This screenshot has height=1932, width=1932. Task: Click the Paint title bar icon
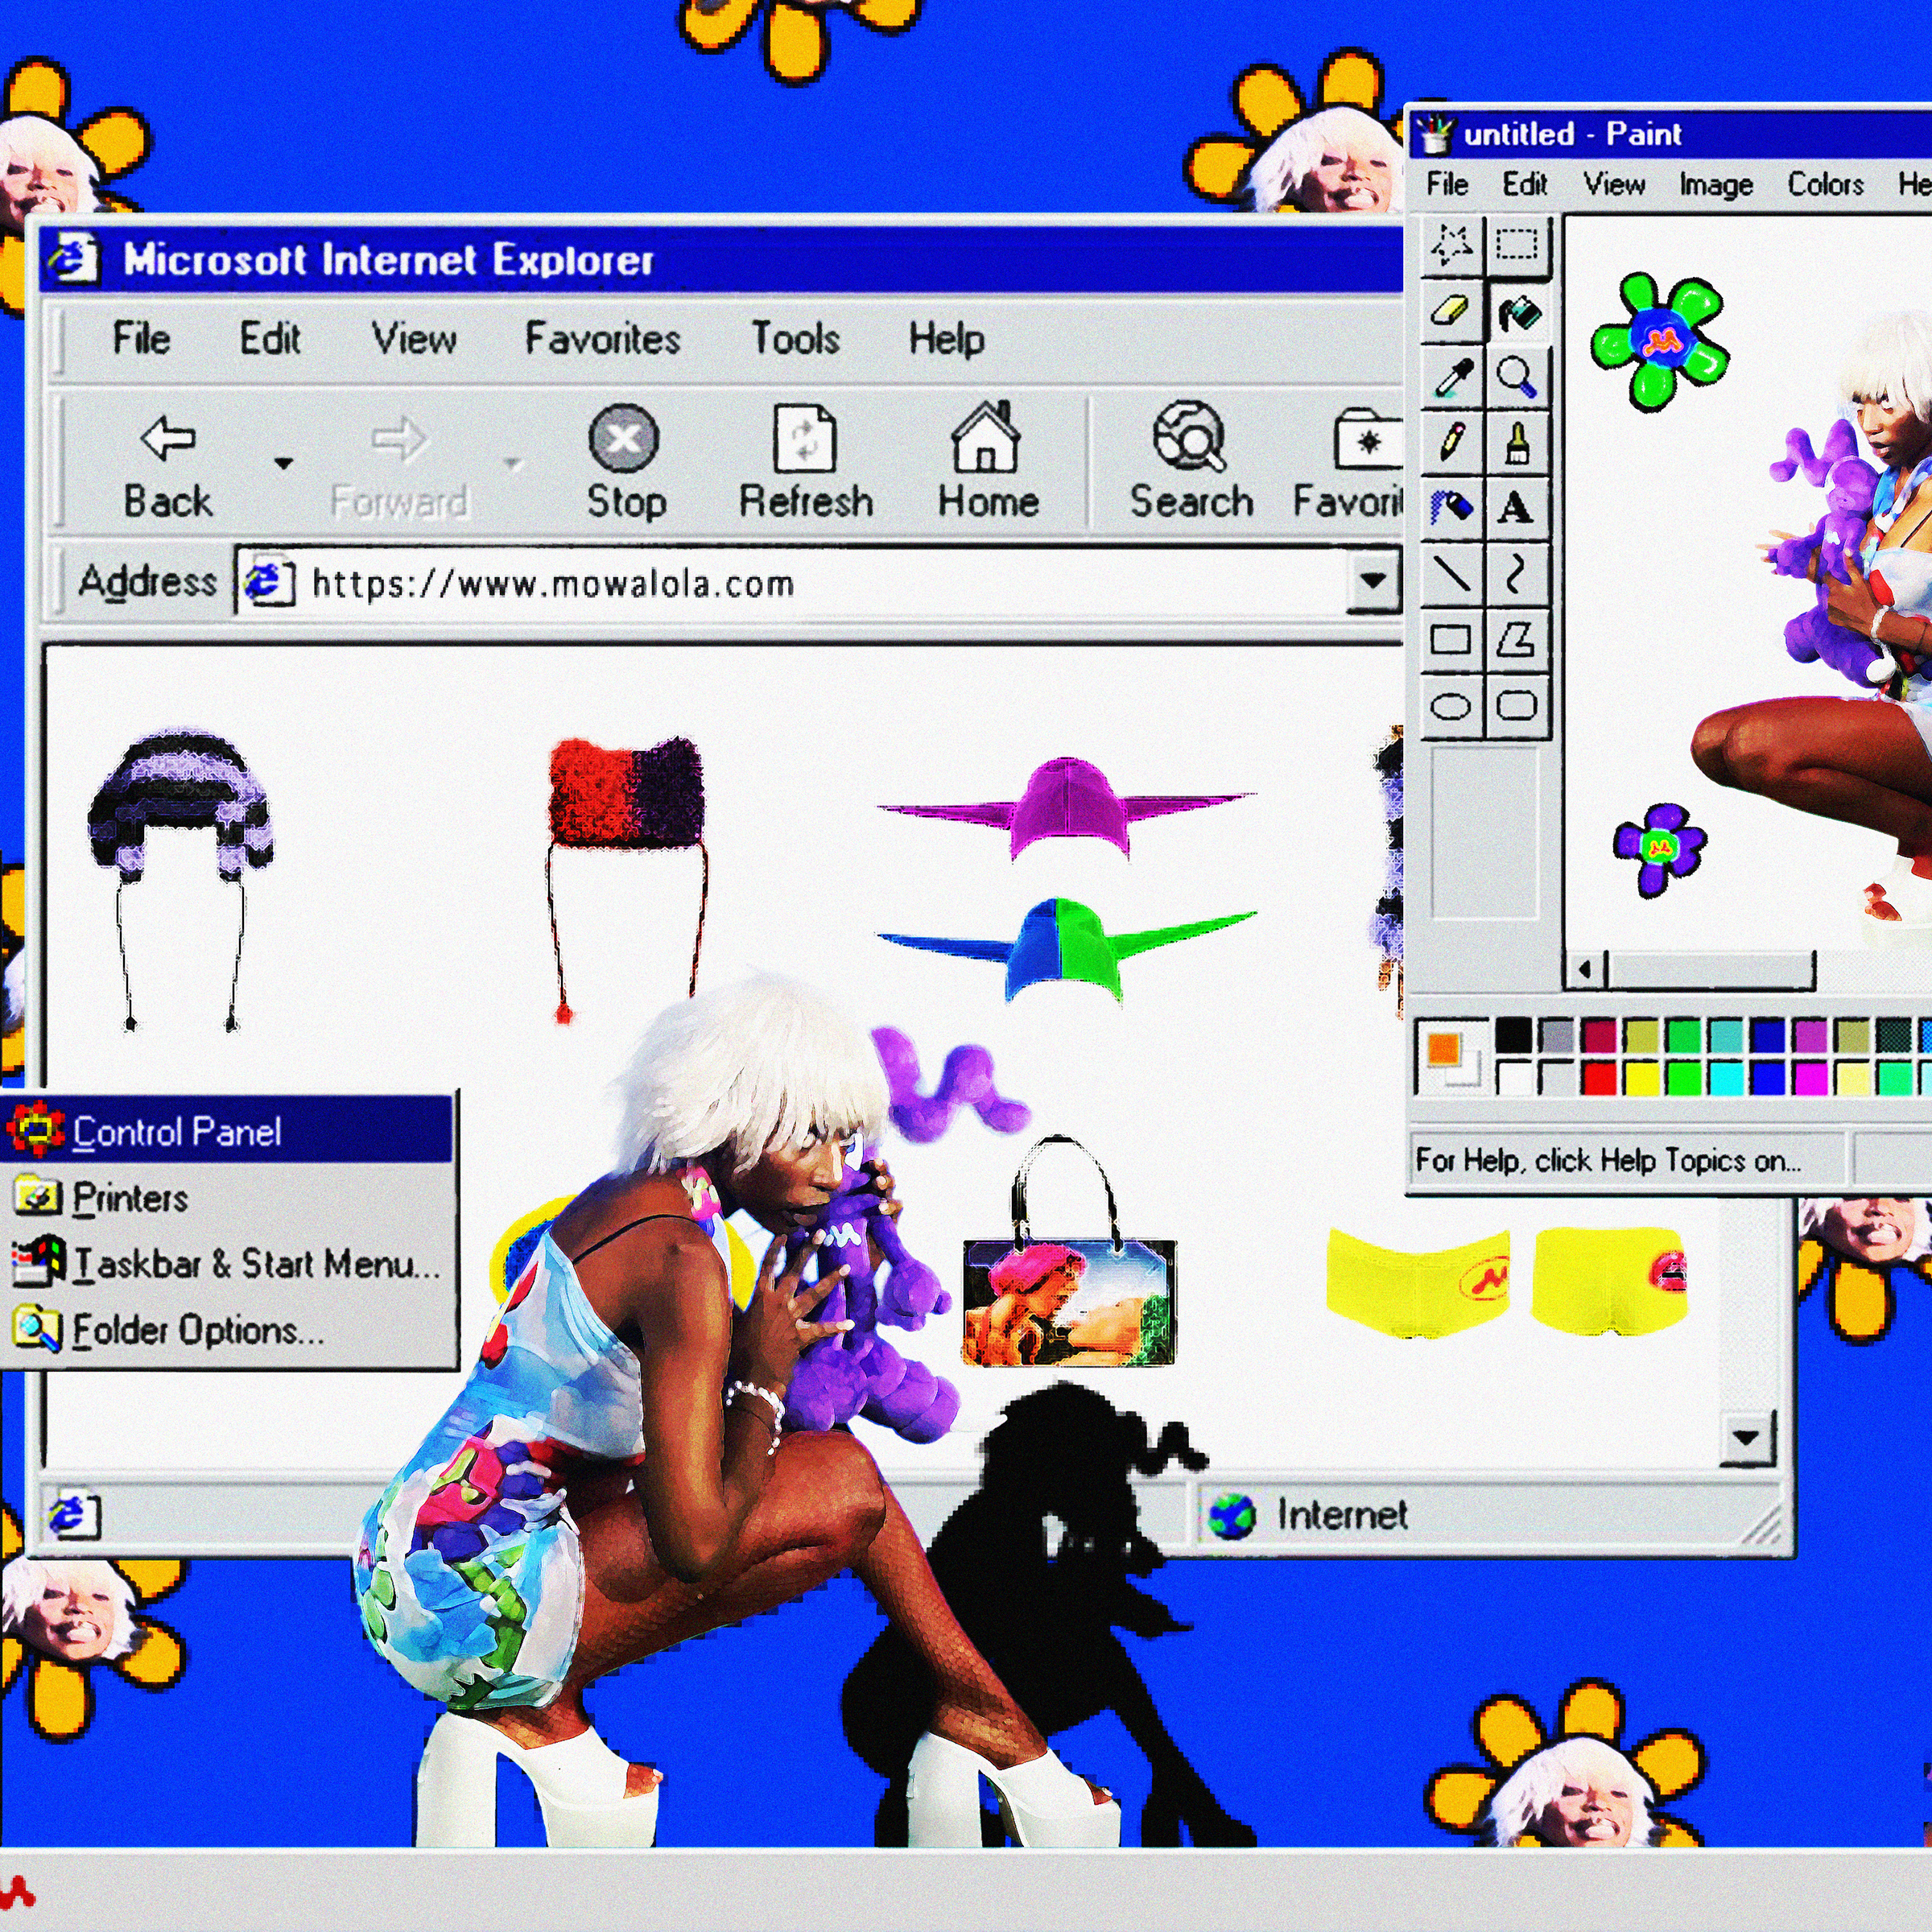[x=1435, y=134]
